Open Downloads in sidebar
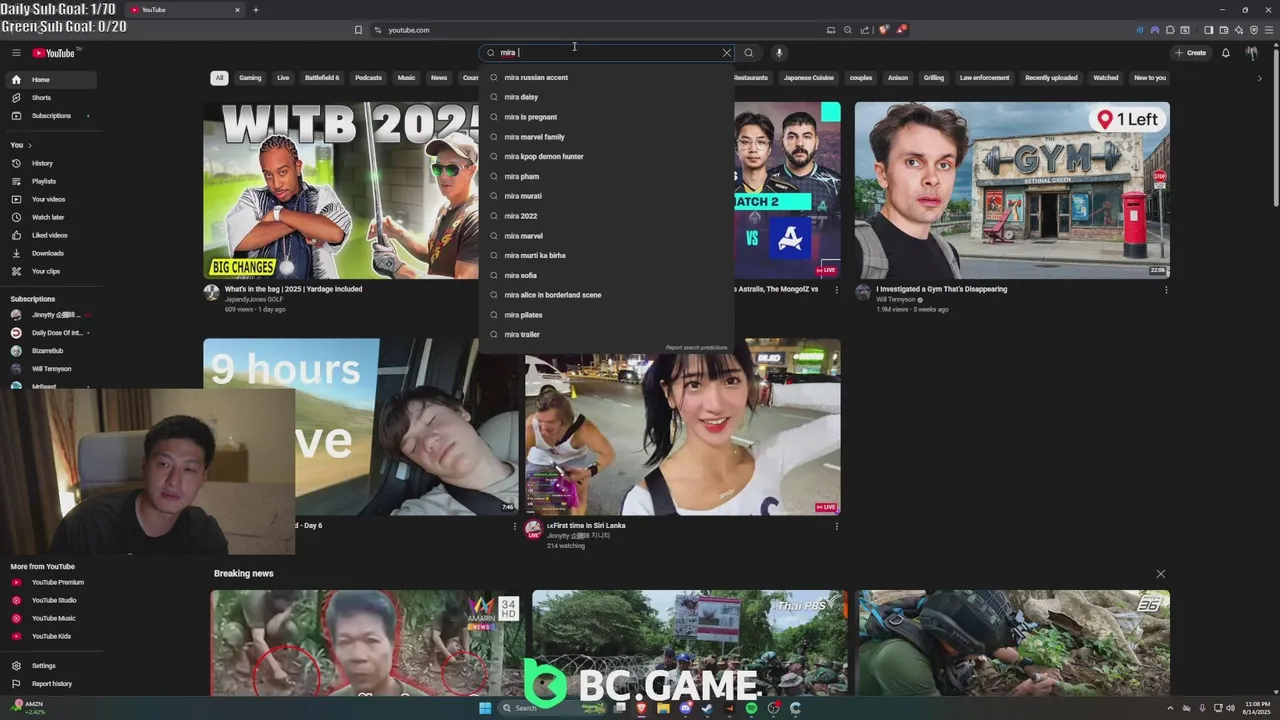Image resolution: width=1280 pixels, height=720 pixels. click(x=52, y=253)
